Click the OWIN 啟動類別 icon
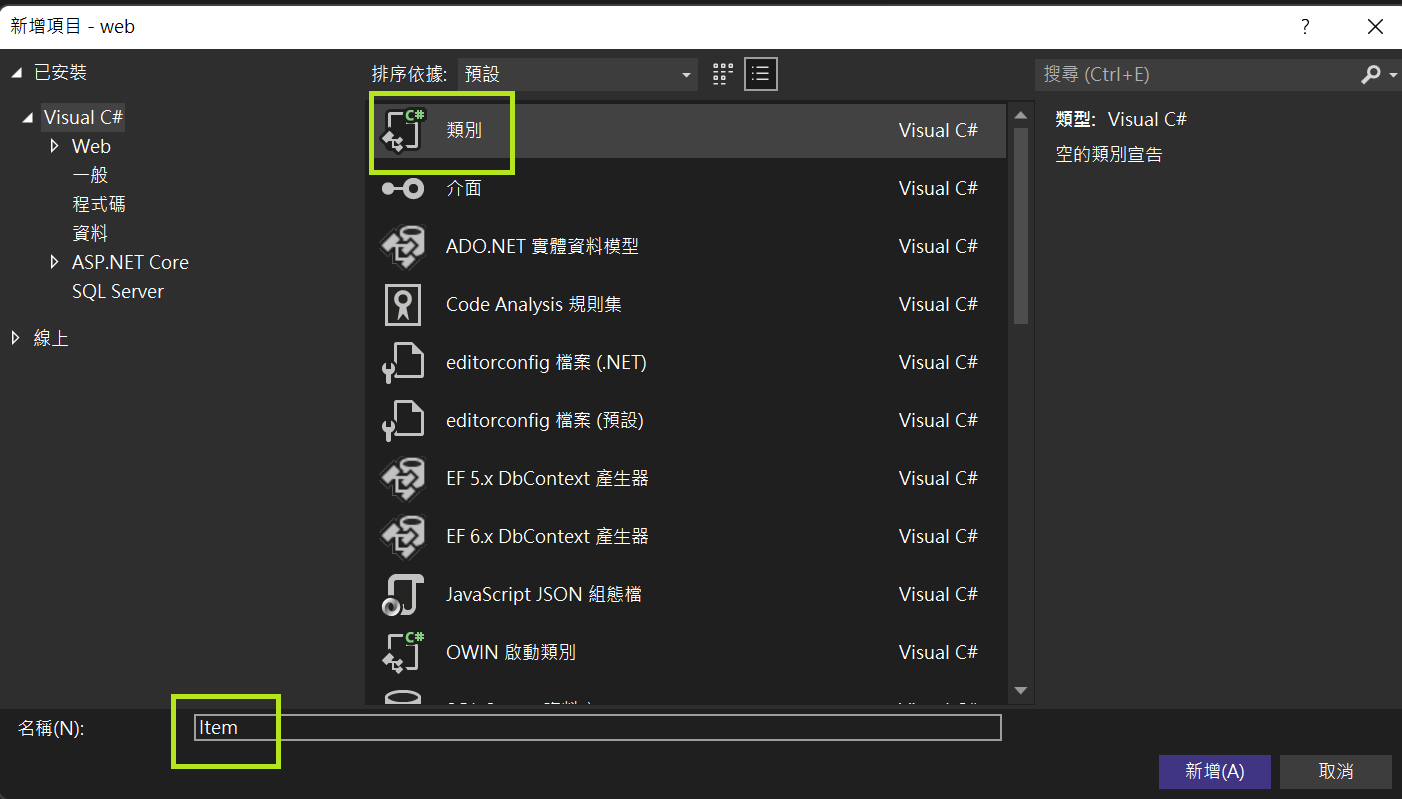1402x799 pixels. [x=404, y=652]
